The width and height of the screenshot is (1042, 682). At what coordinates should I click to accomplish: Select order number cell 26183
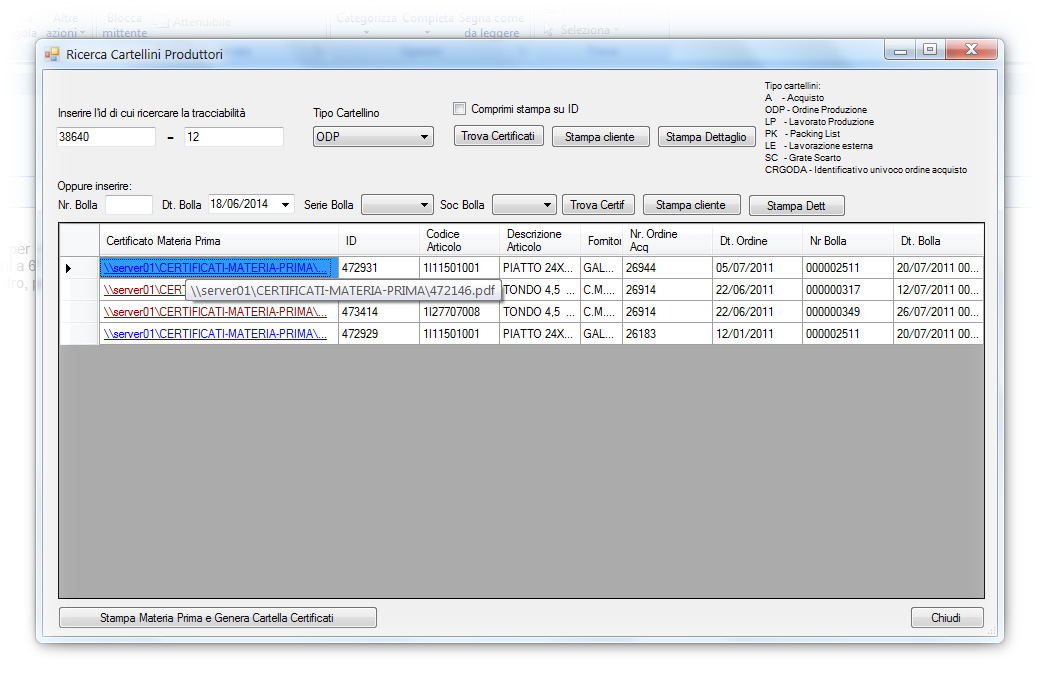point(667,334)
